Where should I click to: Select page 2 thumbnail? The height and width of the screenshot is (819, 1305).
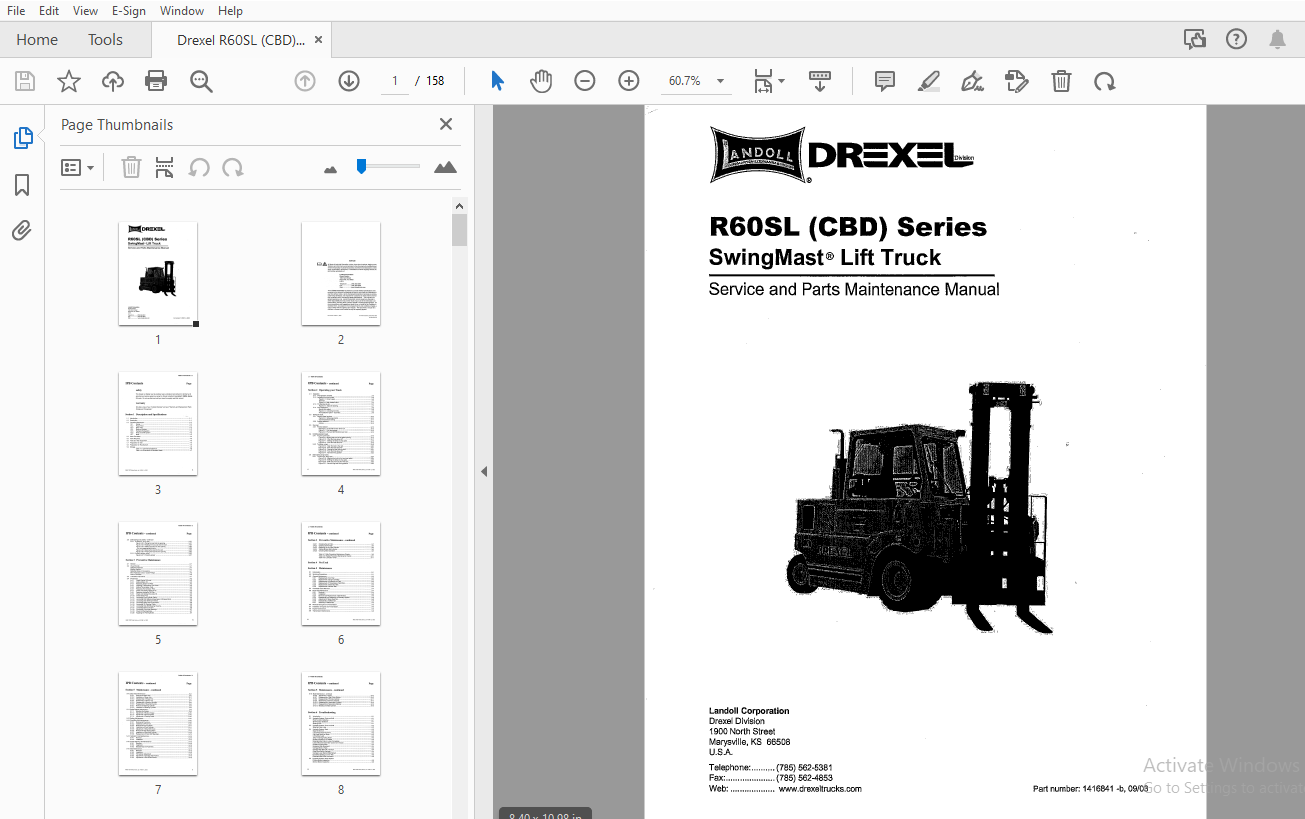[341, 274]
